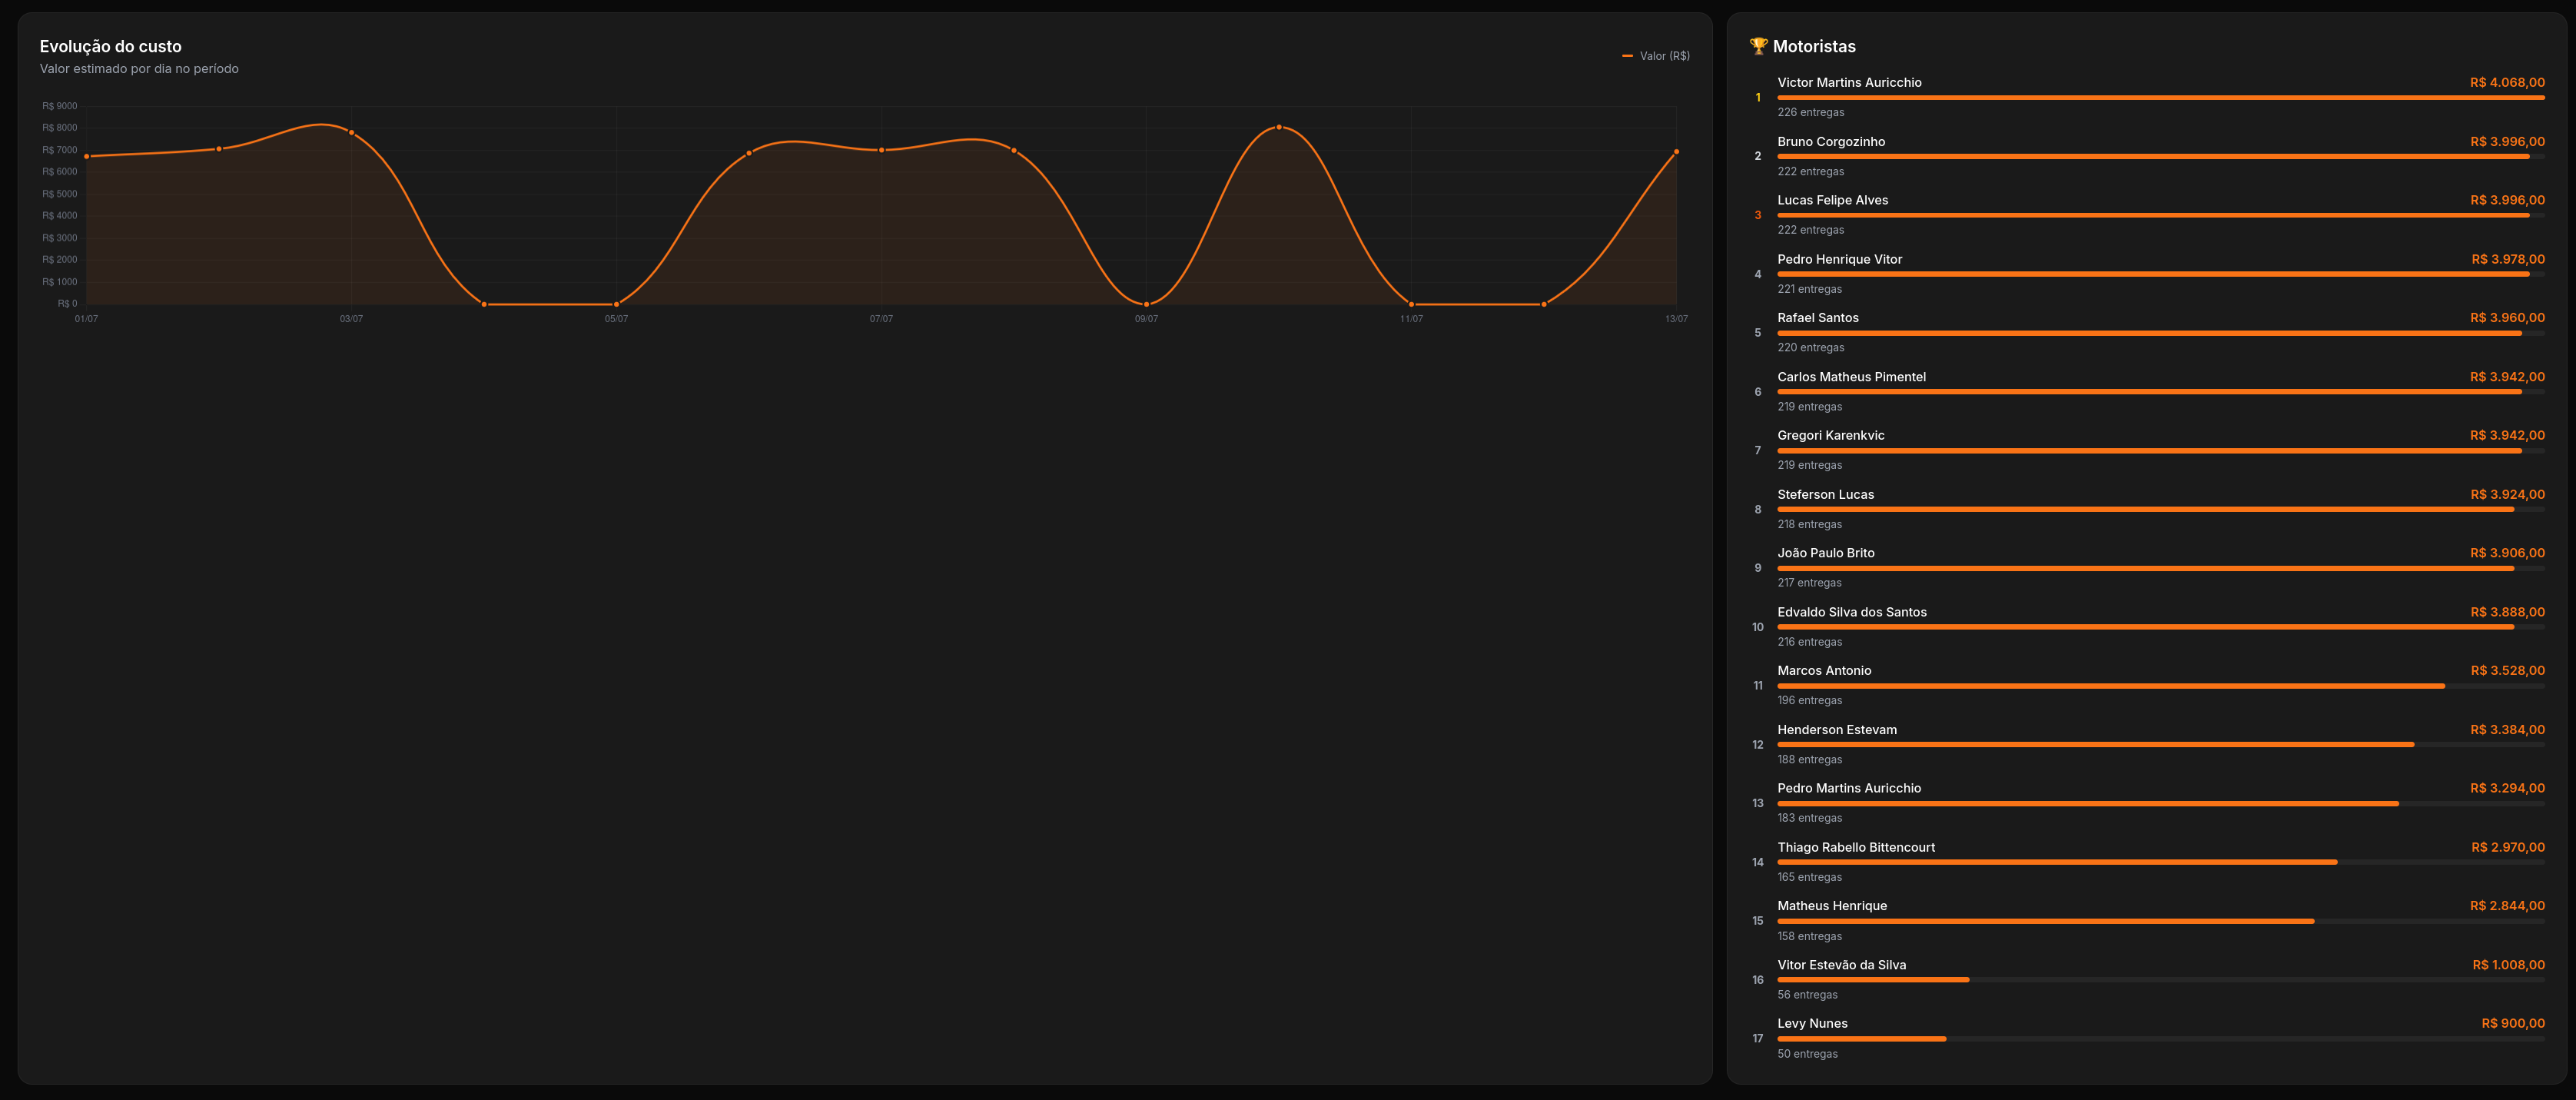Click subtitle Valor estimado por dia no período
Image resolution: width=2576 pixels, height=1100 pixels.
tap(139, 69)
